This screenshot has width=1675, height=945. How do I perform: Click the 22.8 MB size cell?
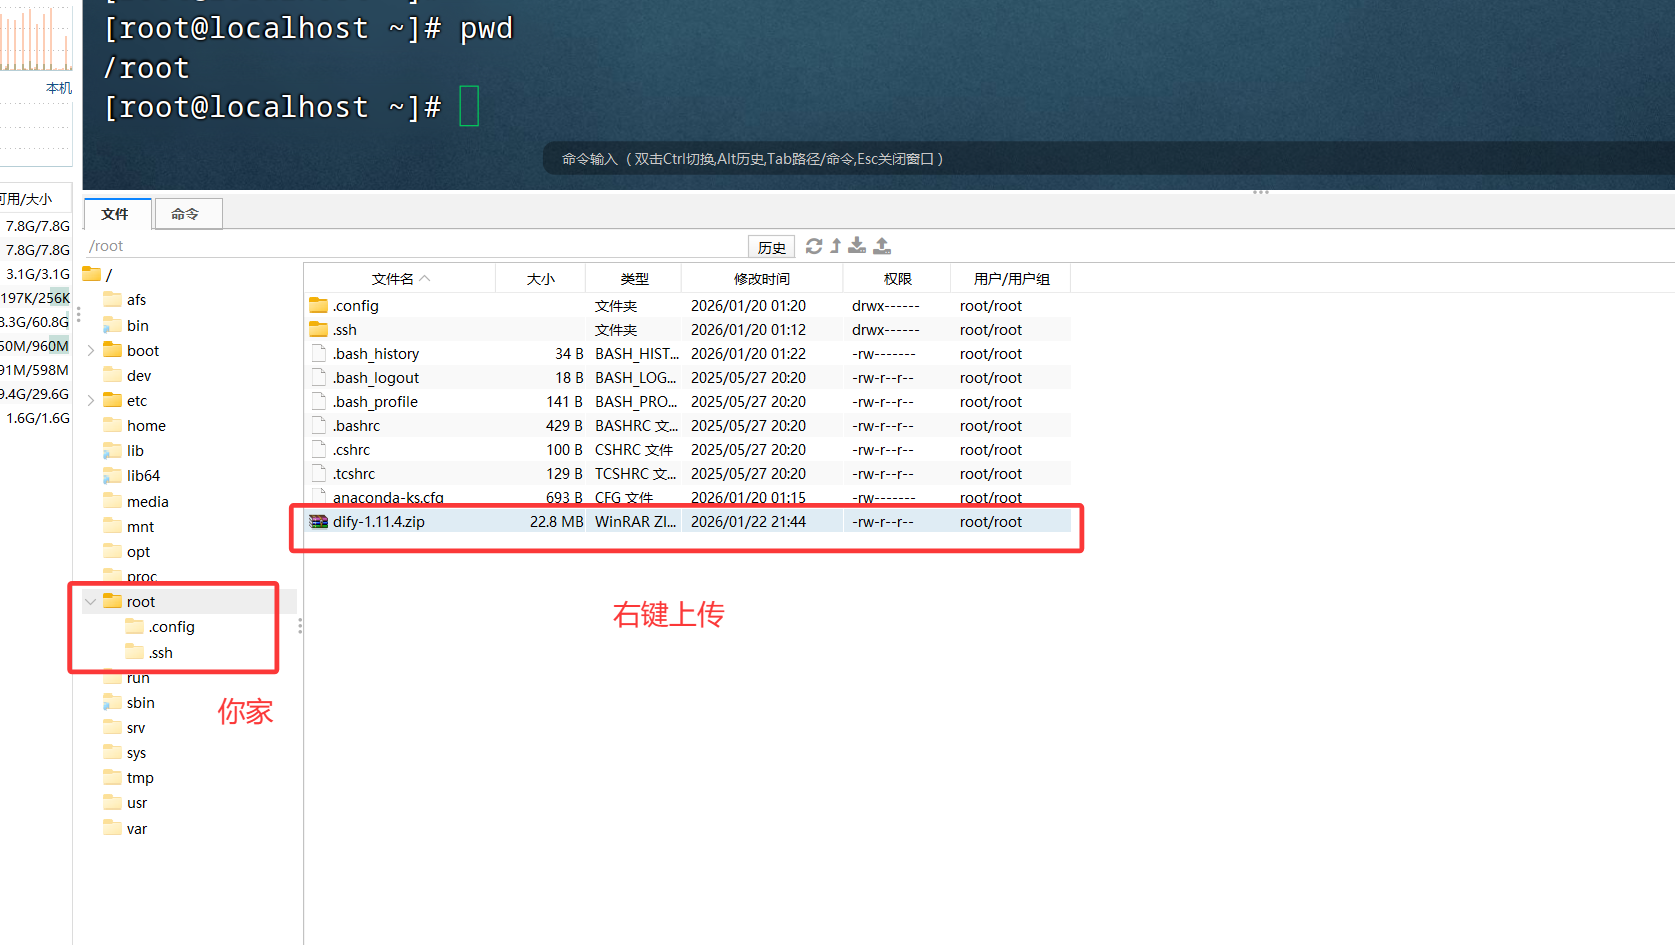(x=557, y=522)
